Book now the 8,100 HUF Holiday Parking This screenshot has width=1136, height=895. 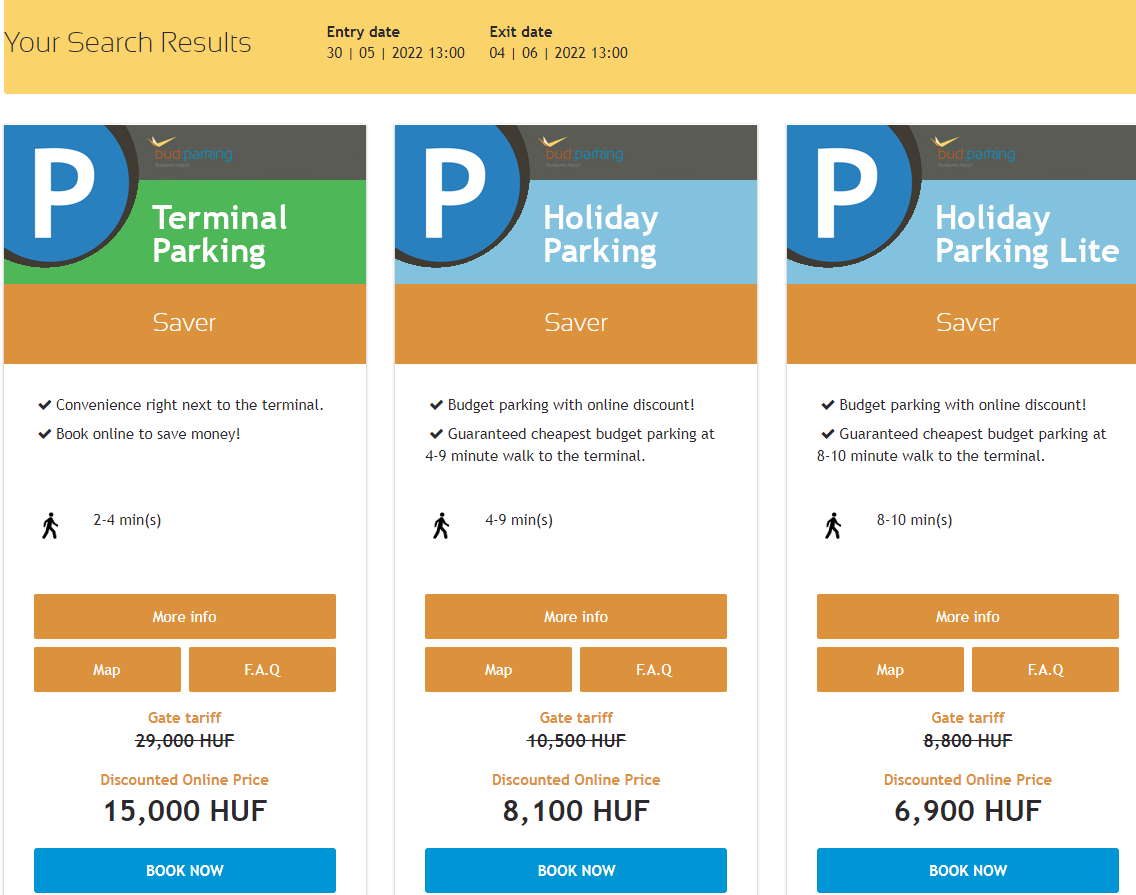(x=576, y=870)
